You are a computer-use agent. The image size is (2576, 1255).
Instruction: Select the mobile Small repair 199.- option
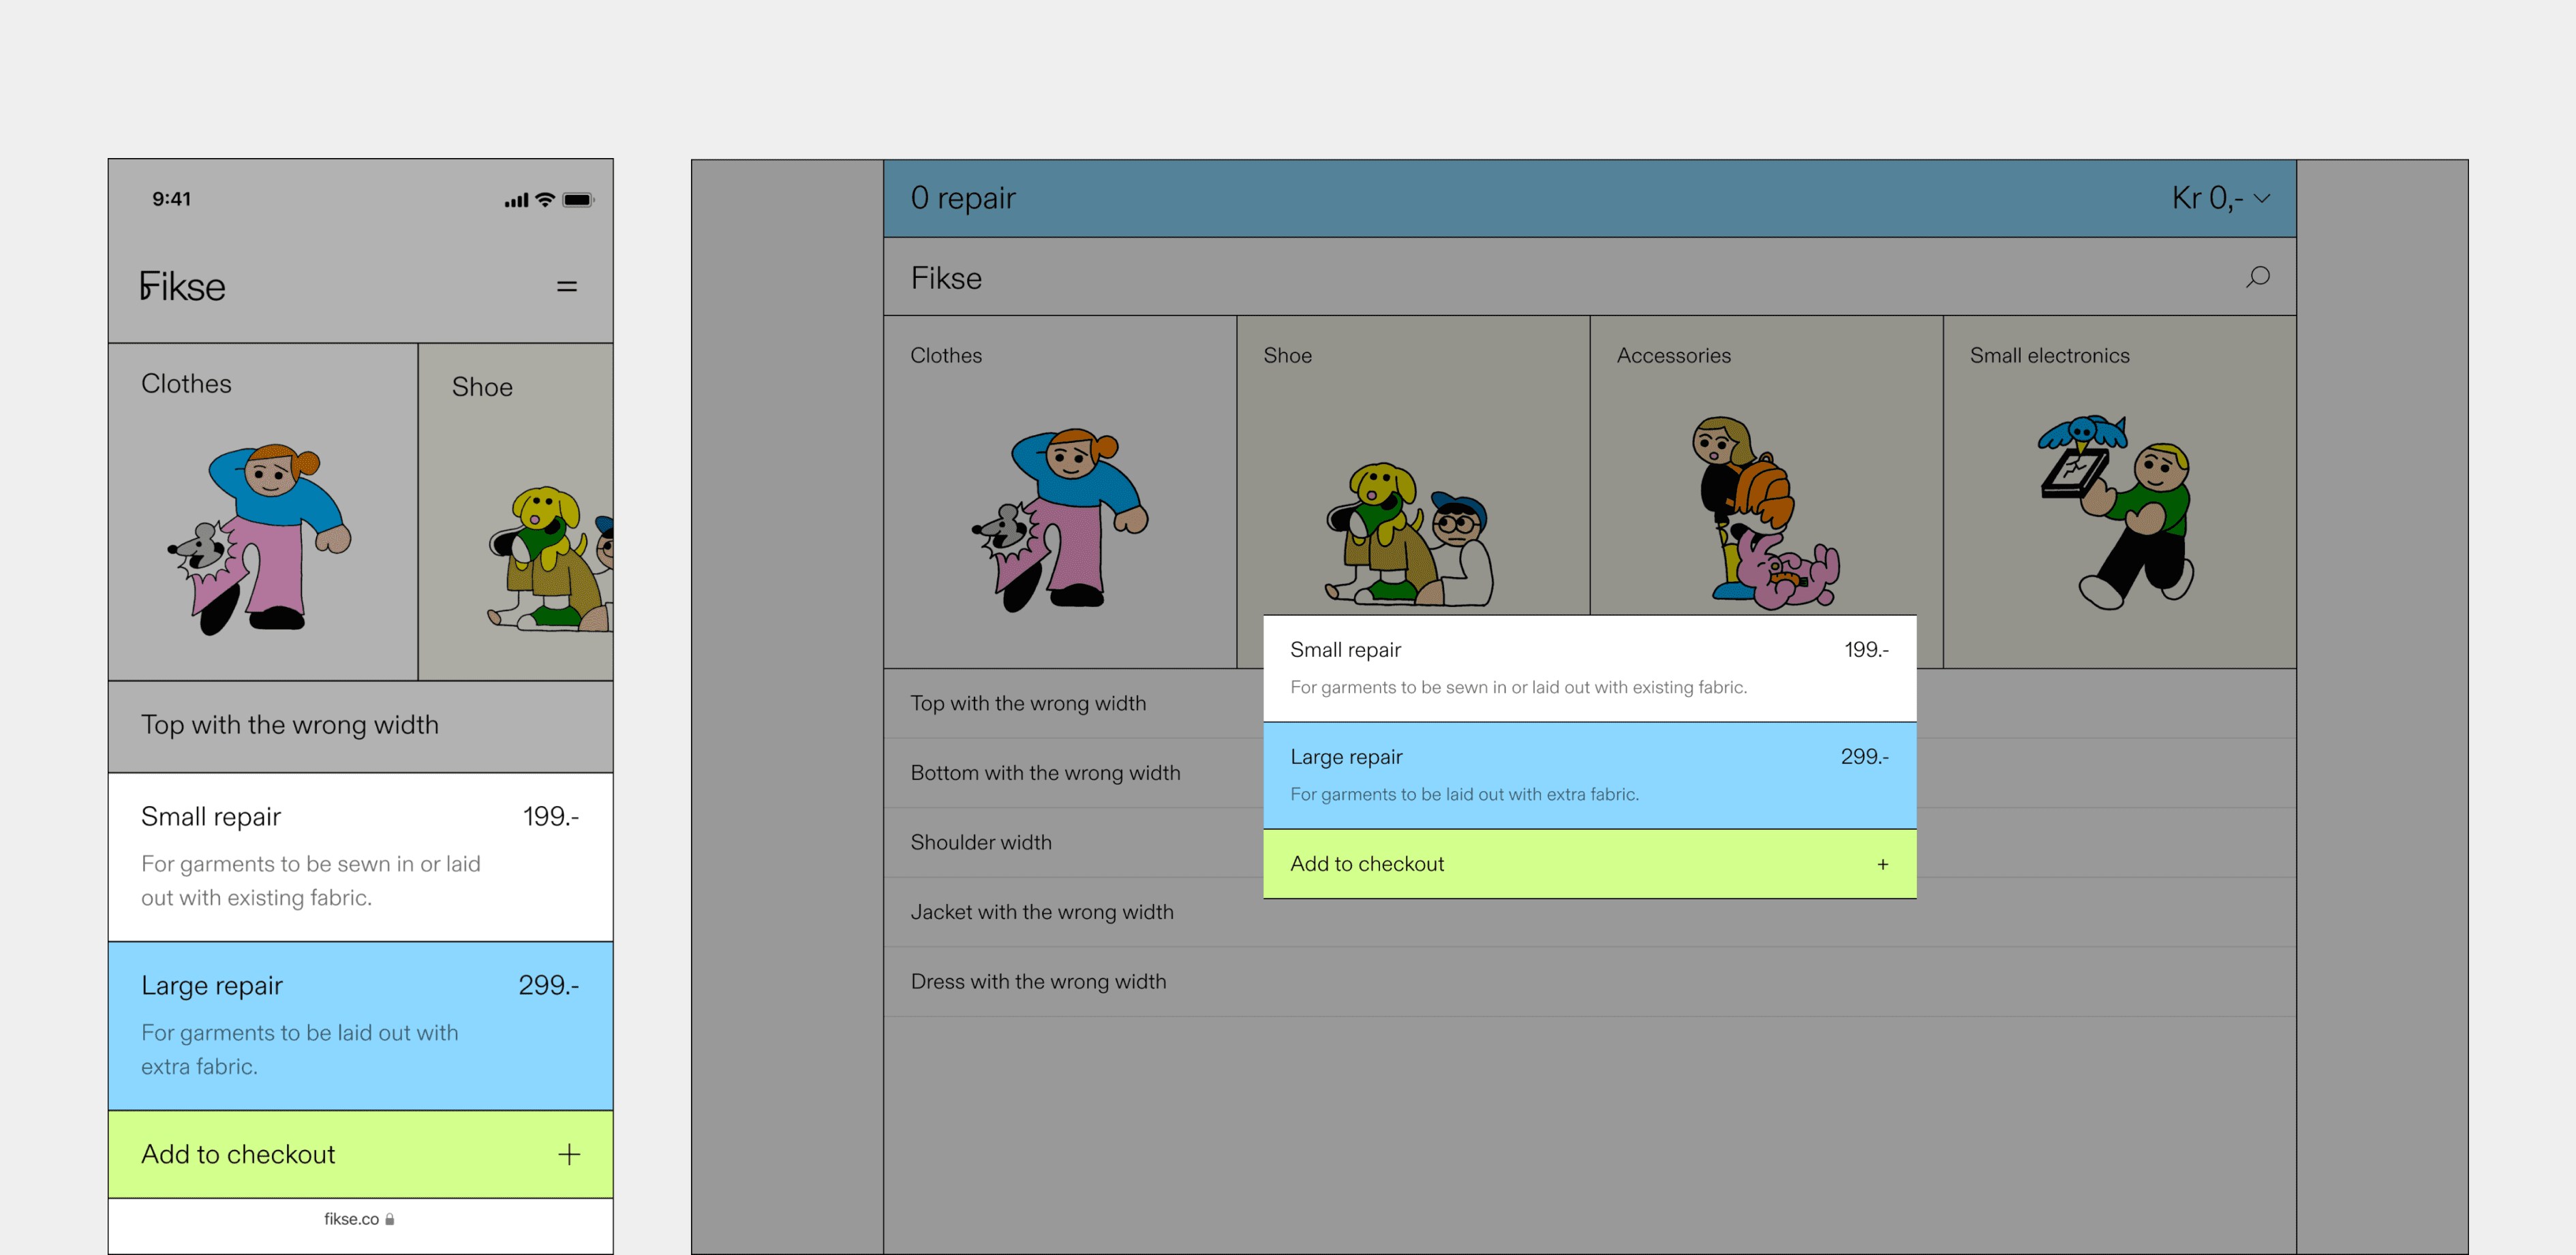pyautogui.click(x=360, y=856)
